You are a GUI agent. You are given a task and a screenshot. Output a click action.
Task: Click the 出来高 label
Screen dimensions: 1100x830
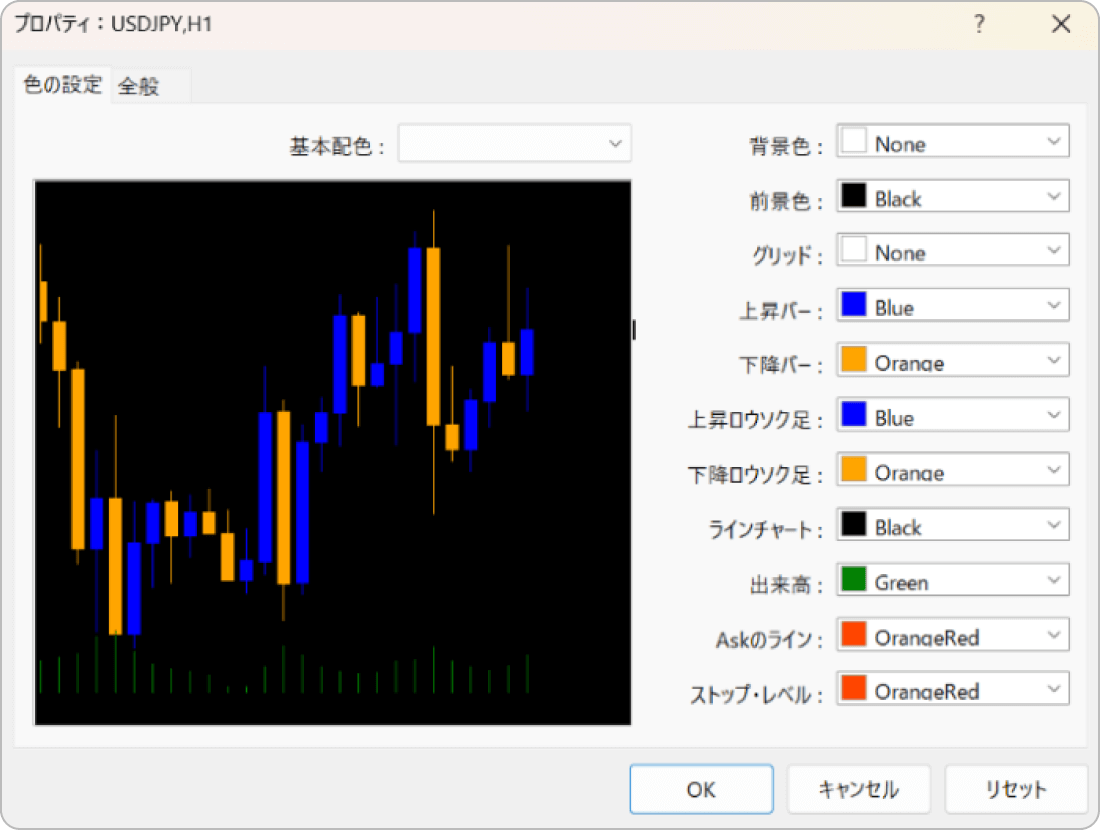click(x=786, y=585)
